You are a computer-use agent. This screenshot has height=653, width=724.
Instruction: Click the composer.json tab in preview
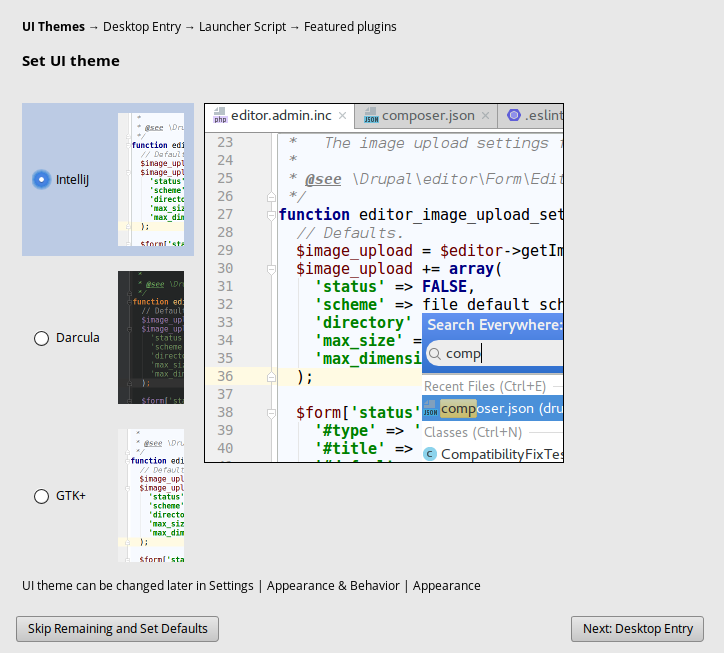point(428,115)
